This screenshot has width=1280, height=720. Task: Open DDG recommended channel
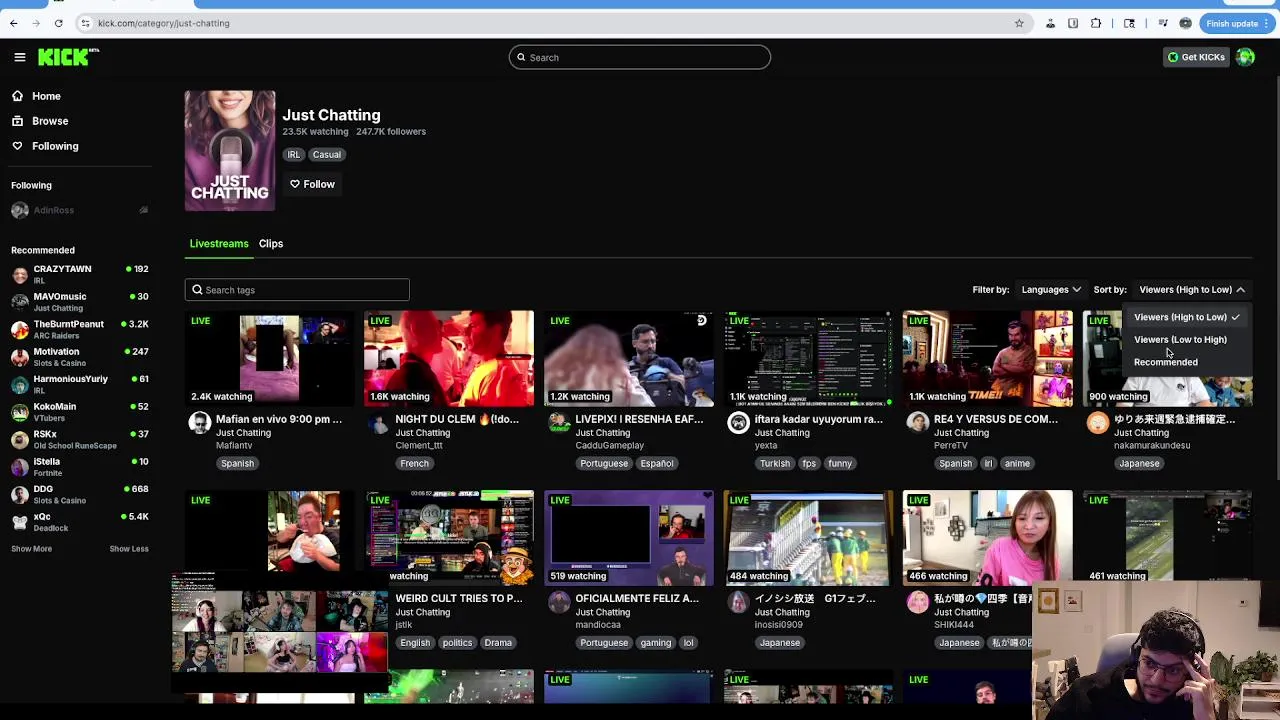pos(80,494)
